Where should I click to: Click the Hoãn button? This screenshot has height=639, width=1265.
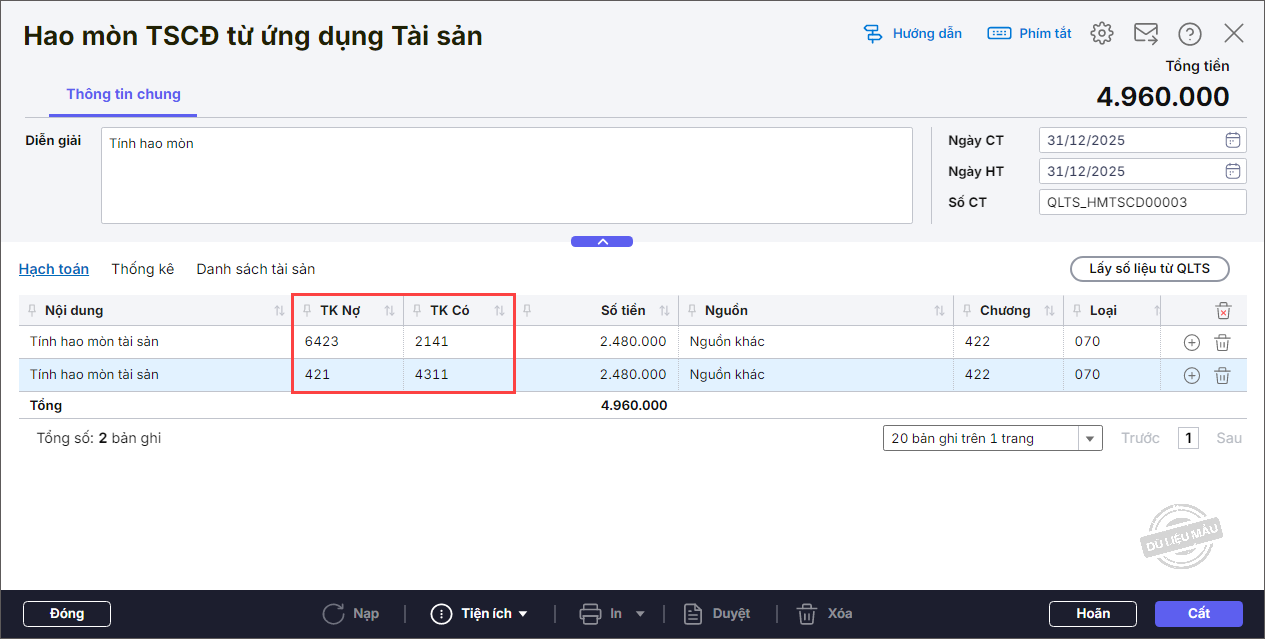pos(1093,613)
